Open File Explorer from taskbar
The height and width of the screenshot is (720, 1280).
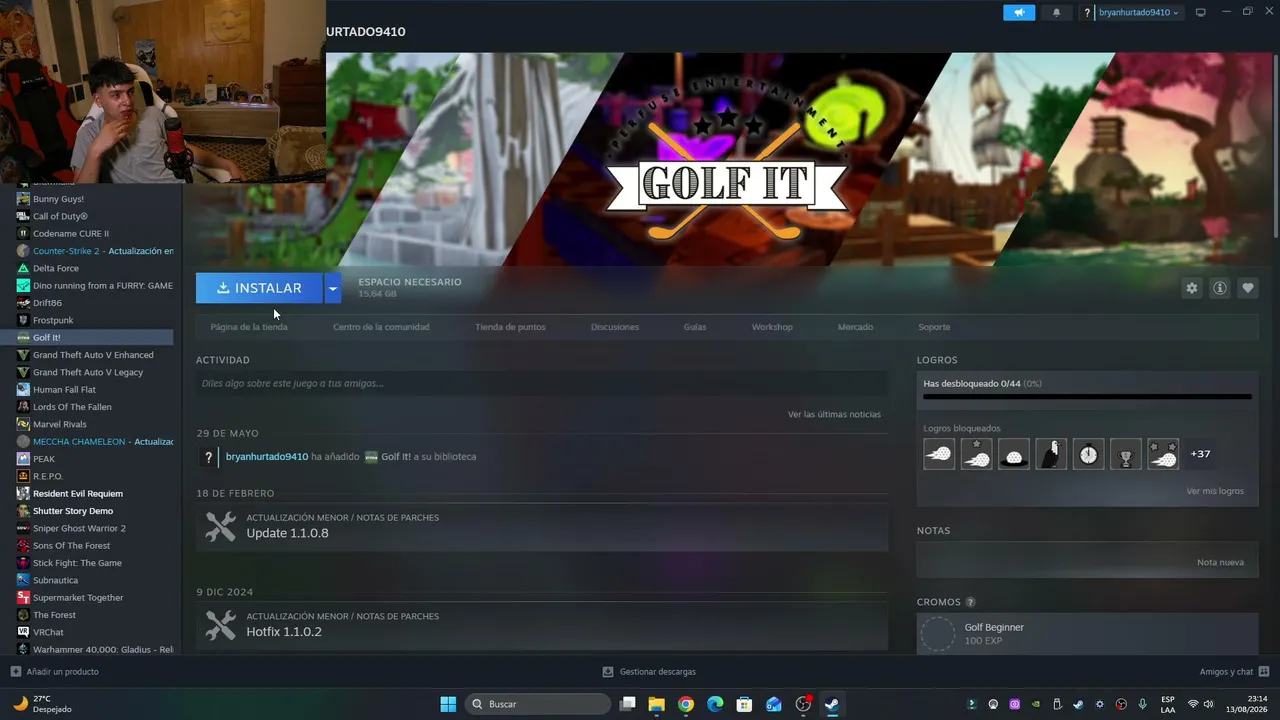point(656,704)
